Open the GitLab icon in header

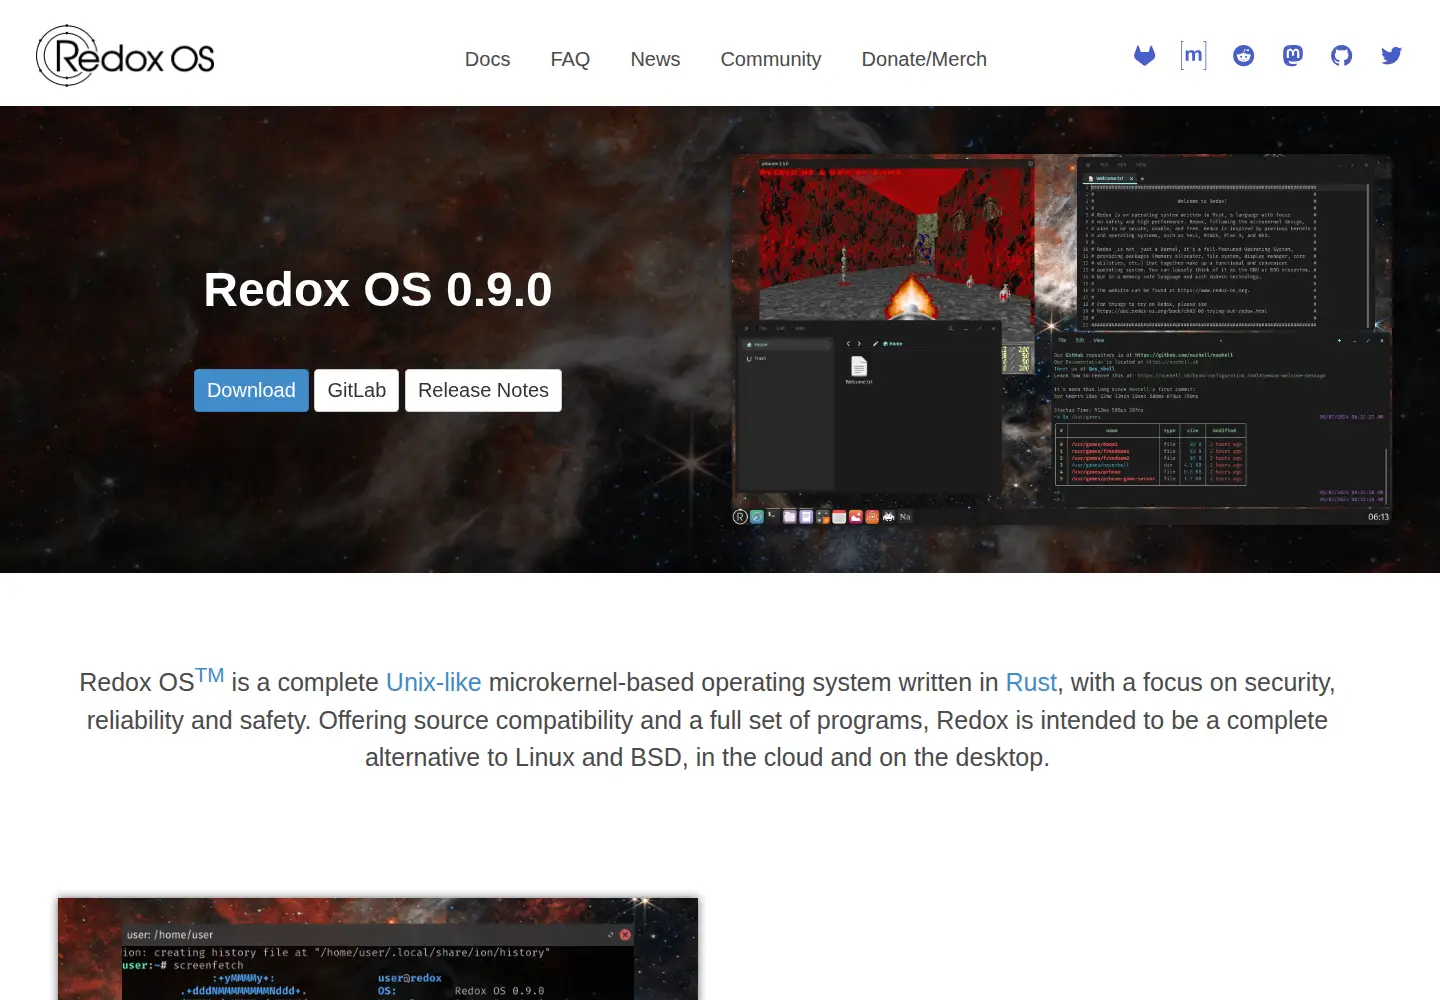coord(1145,56)
